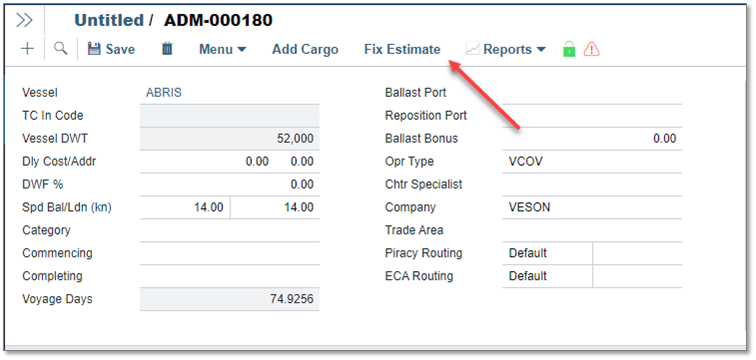Click the Ballast Port input field
The height and width of the screenshot is (360, 756).
pyautogui.click(x=592, y=93)
